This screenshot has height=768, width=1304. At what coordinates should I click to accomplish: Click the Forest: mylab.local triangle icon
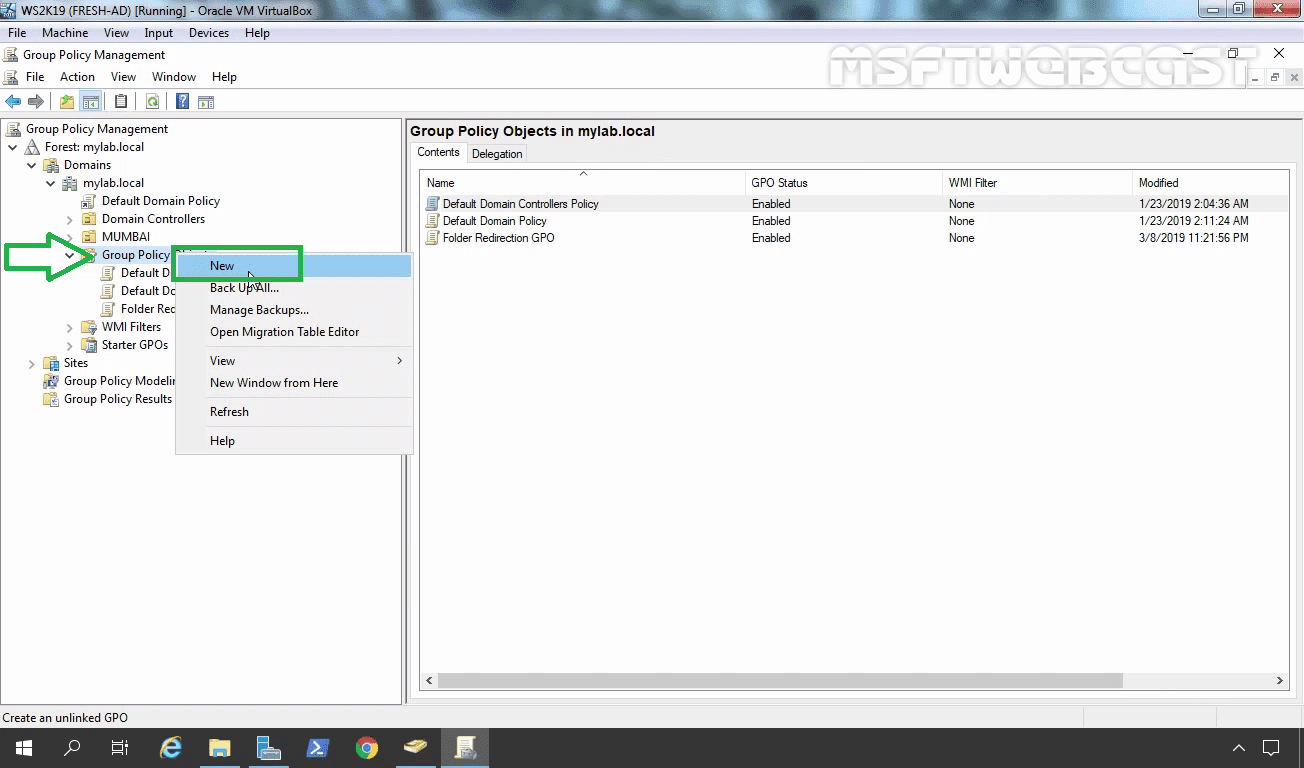coord(32,147)
